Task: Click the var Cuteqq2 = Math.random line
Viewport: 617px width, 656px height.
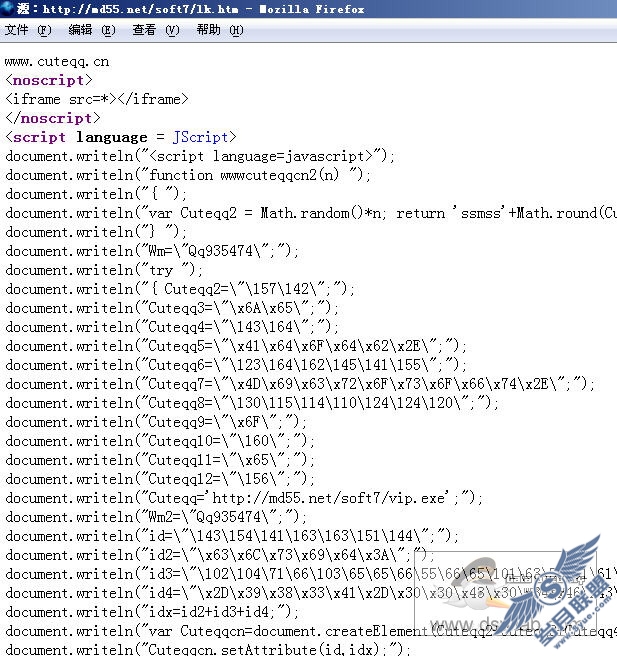Action: click(x=311, y=213)
